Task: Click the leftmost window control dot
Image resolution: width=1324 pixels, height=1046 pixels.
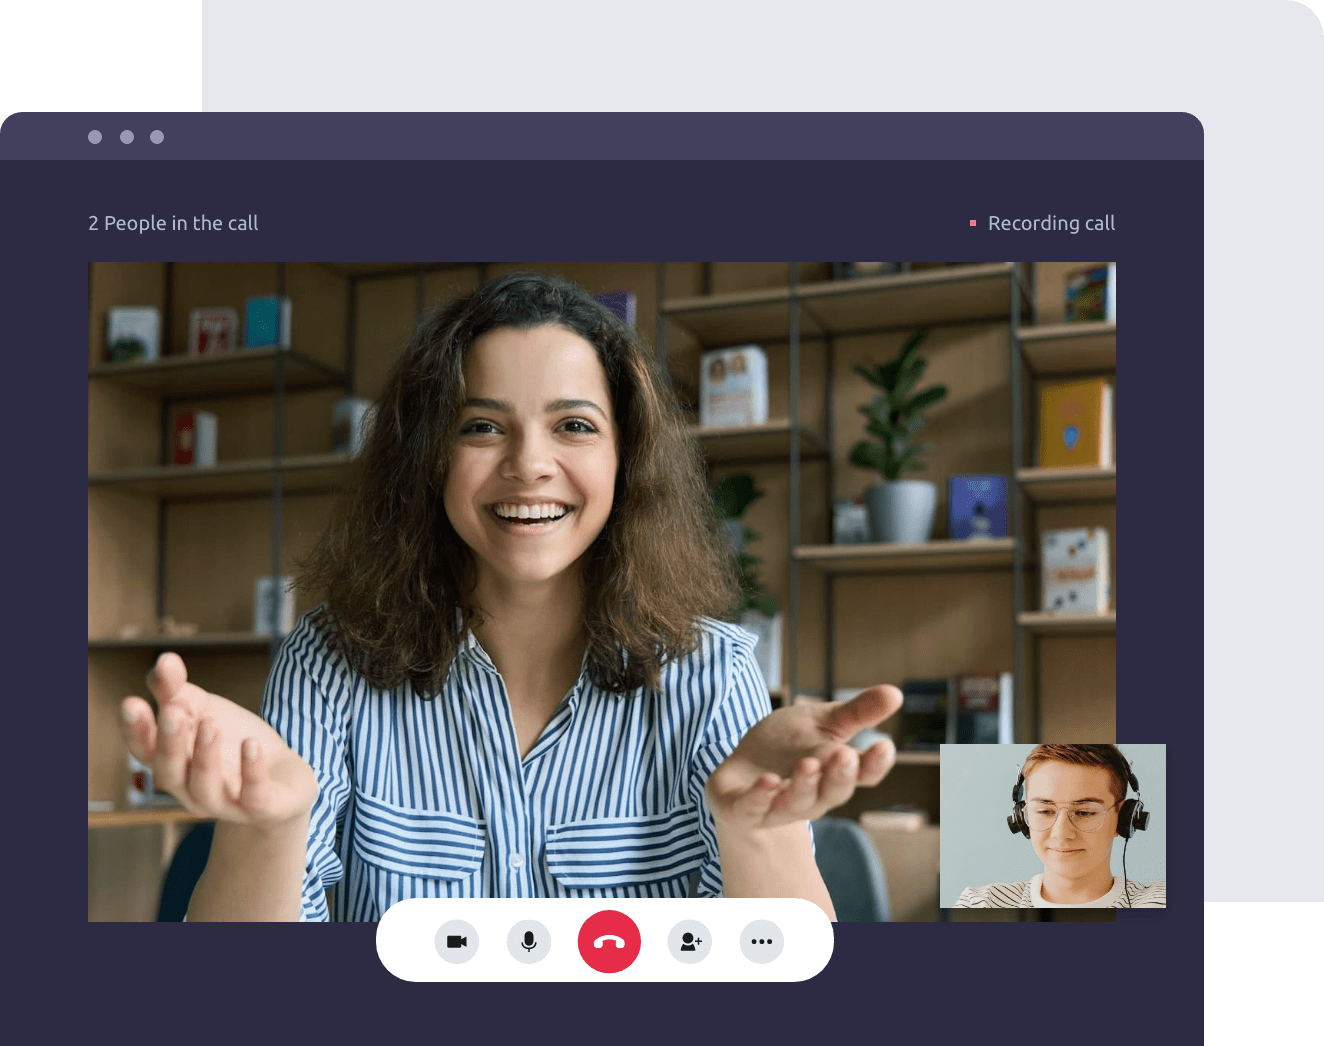Action: tap(95, 137)
